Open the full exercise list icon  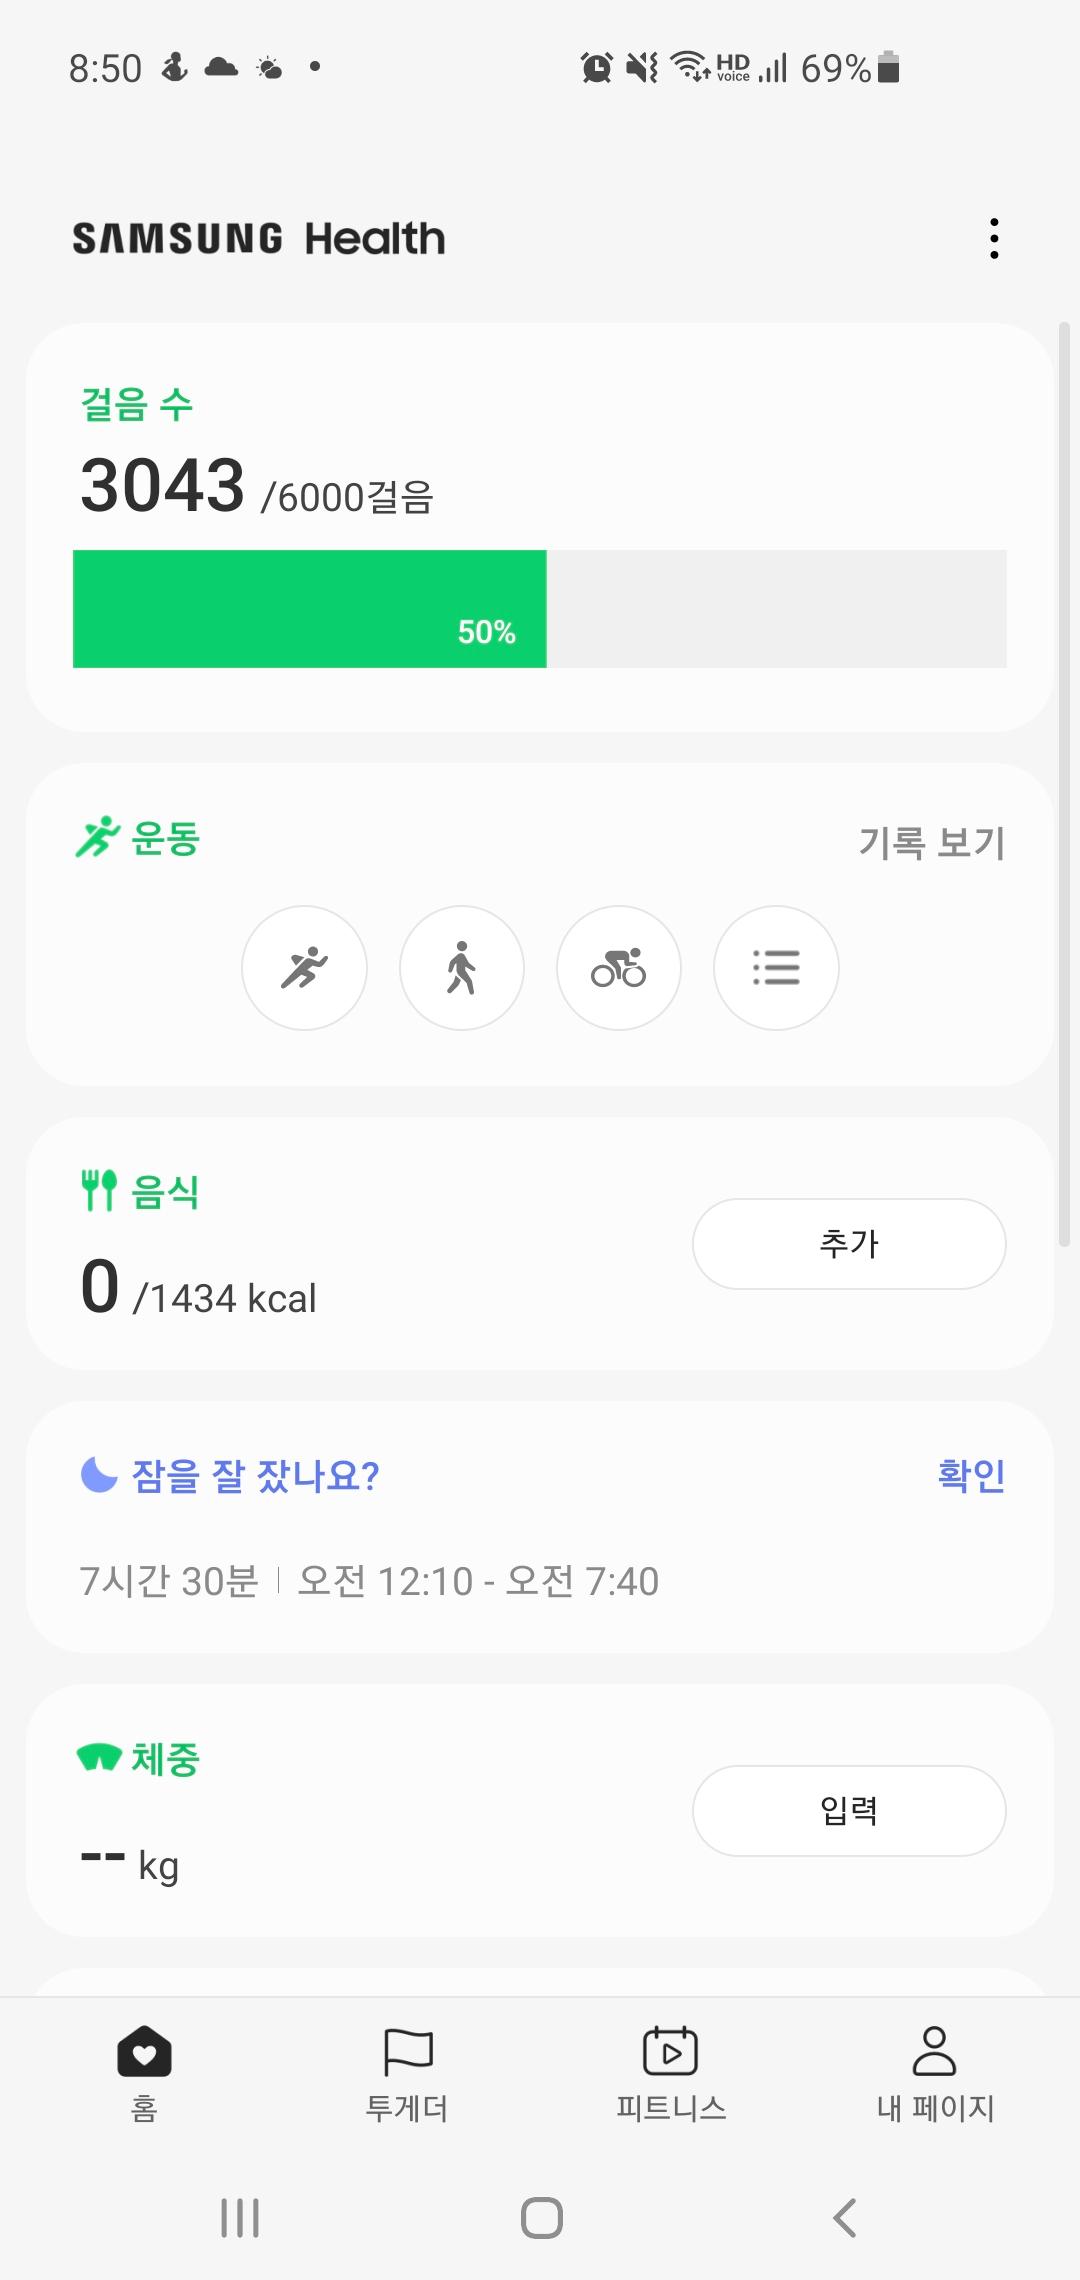tap(775, 968)
